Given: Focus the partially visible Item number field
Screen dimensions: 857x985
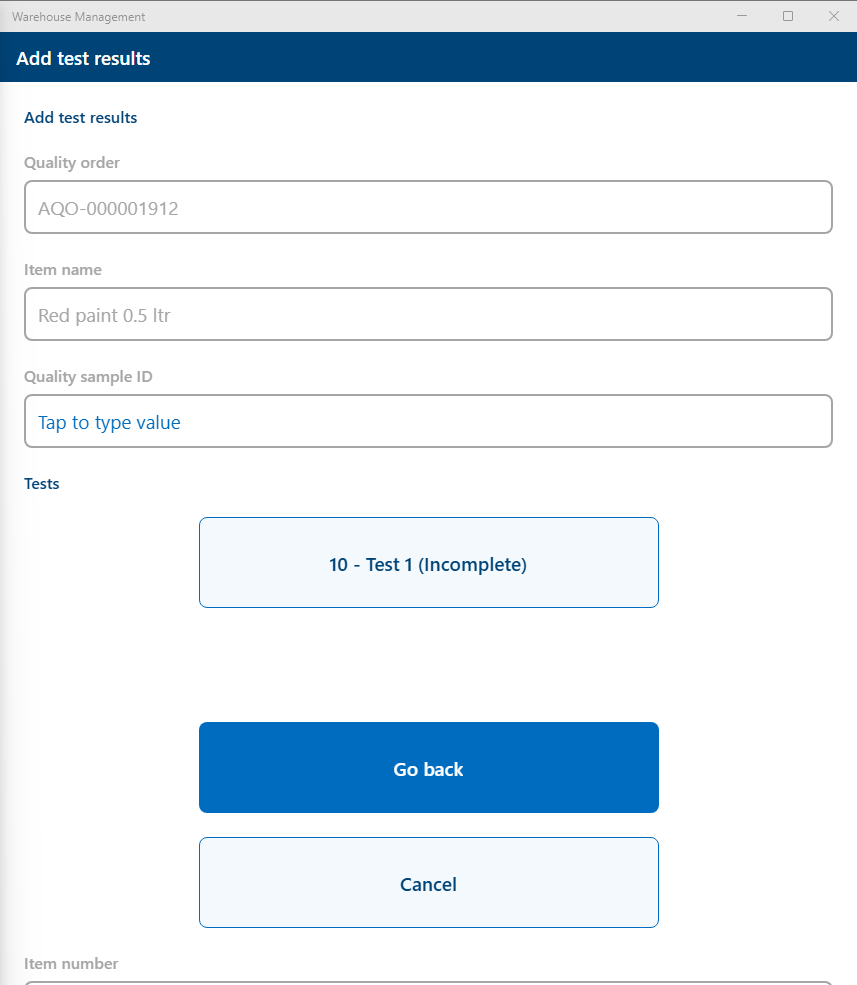Looking at the screenshot, I should point(428,982).
